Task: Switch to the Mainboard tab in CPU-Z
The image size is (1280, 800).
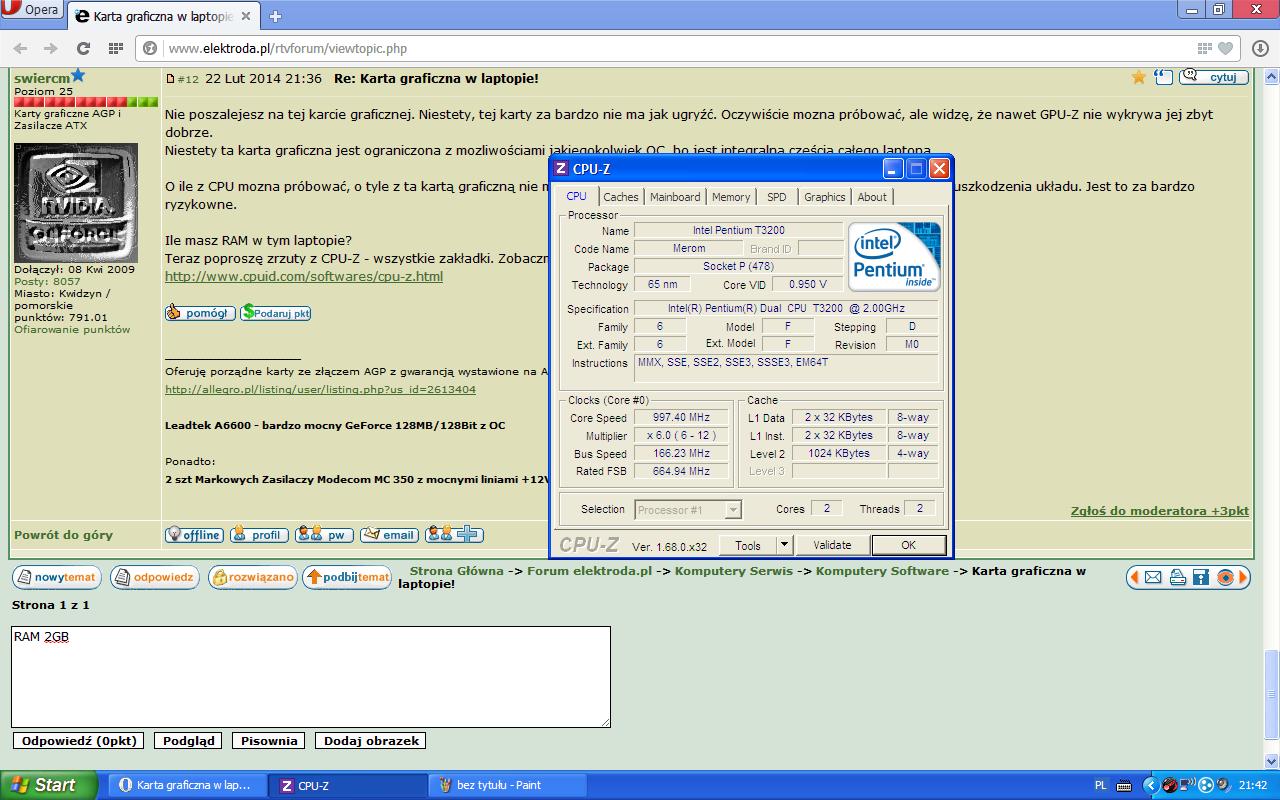Action: pyautogui.click(x=675, y=197)
